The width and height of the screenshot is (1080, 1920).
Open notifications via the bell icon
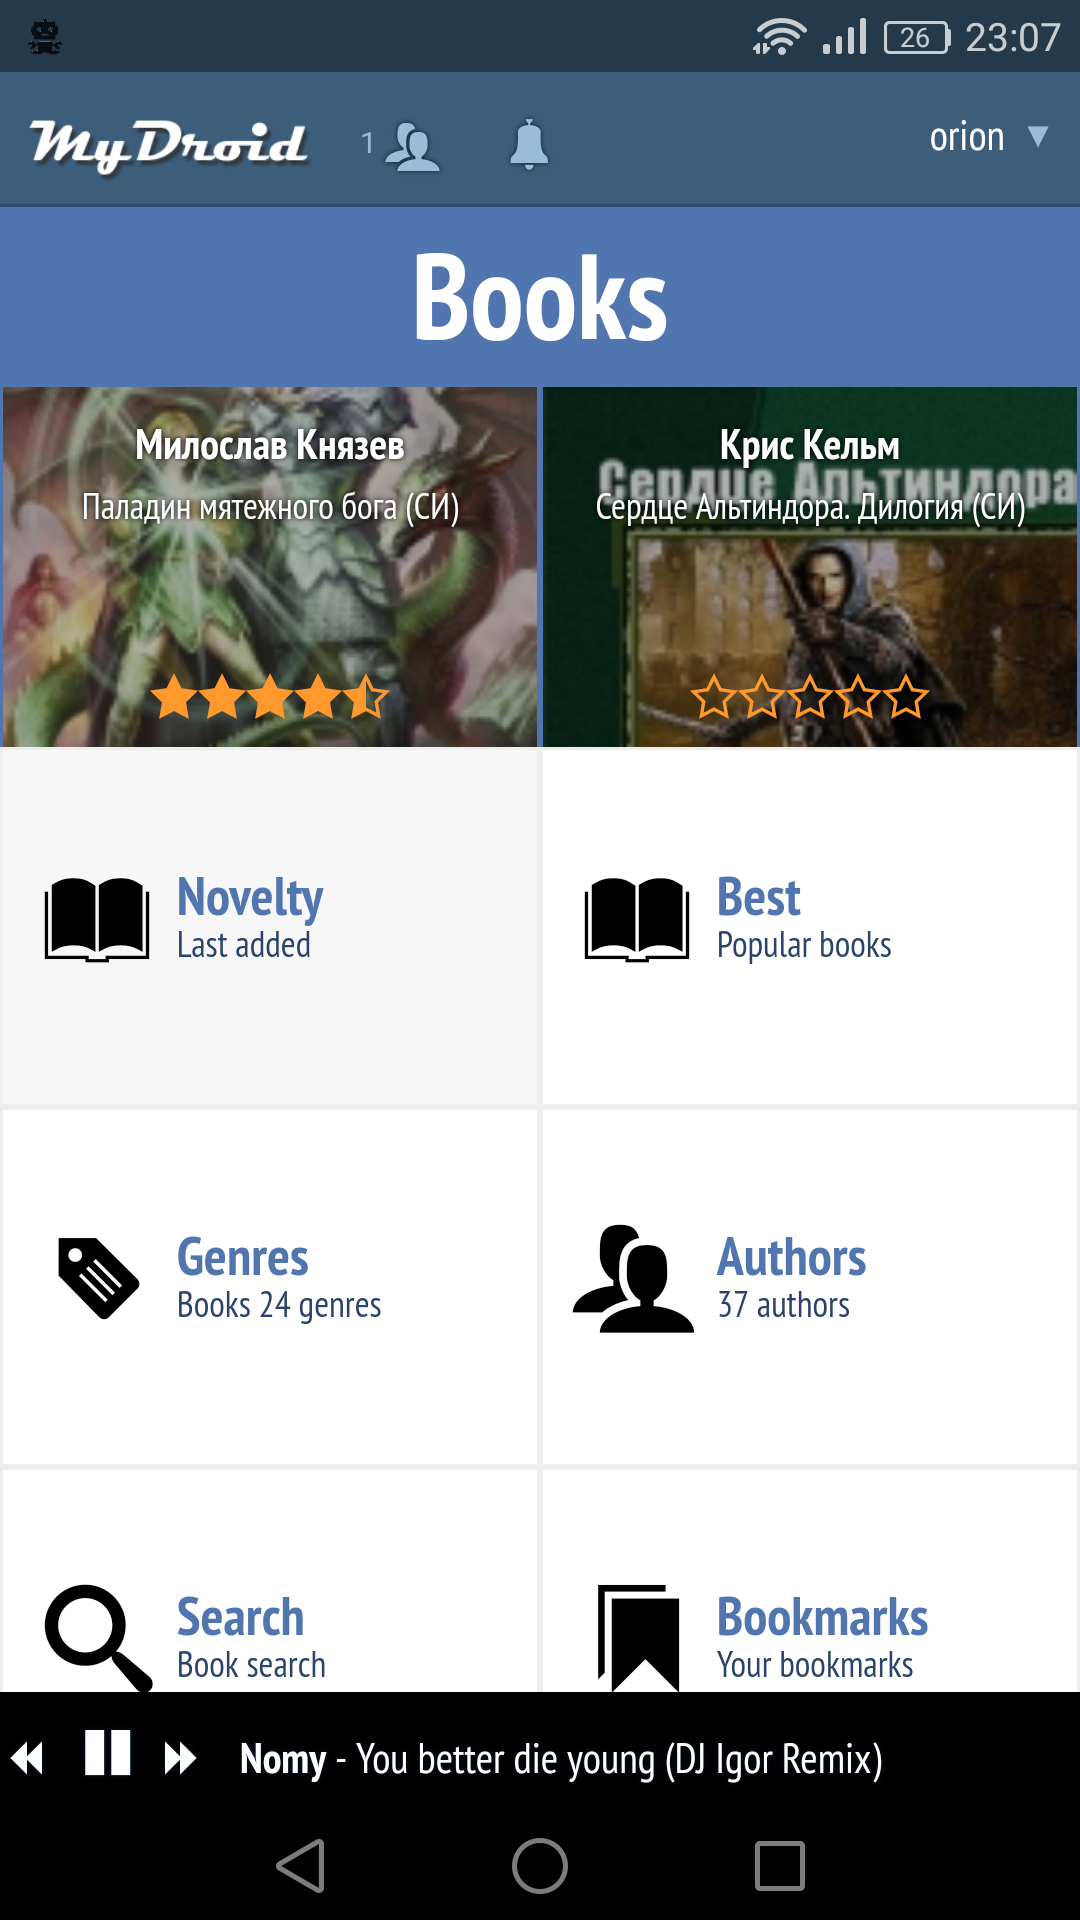tap(529, 145)
